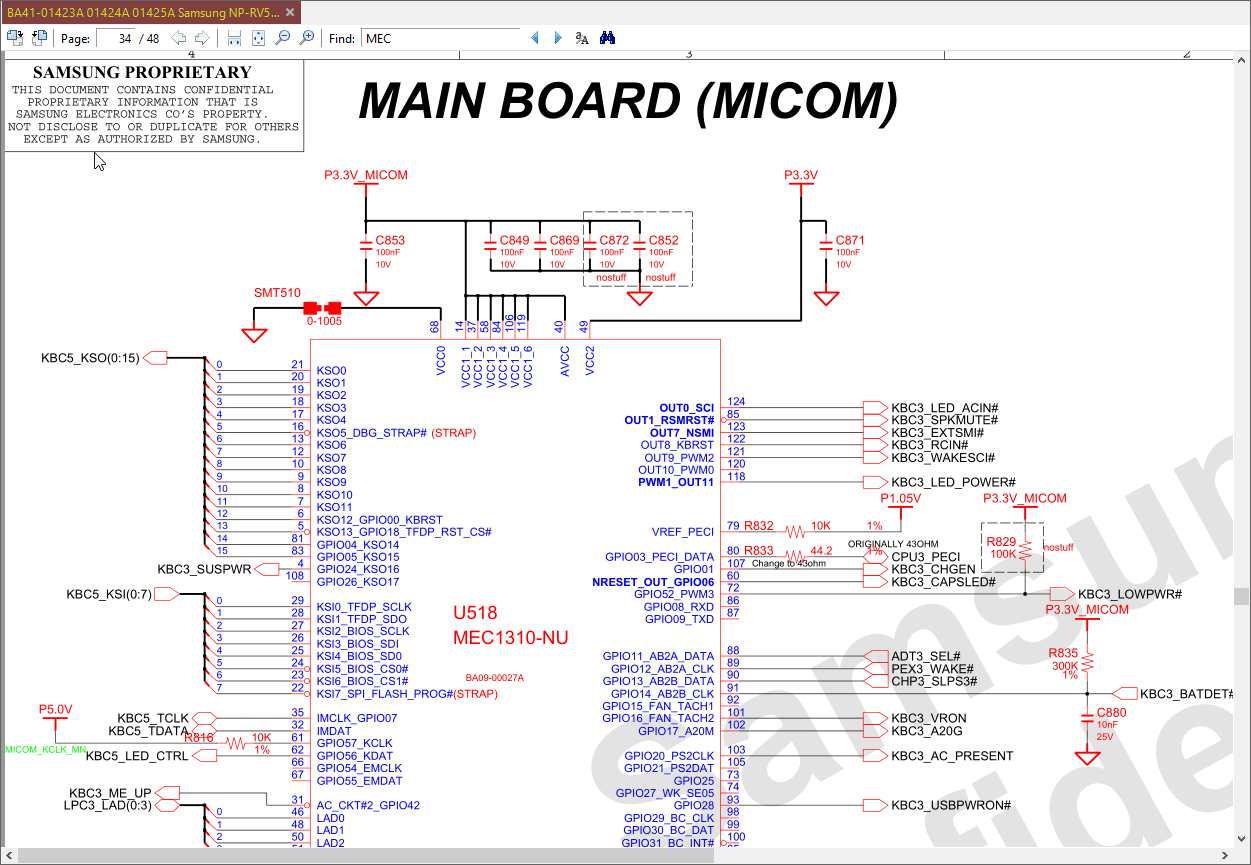This screenshot has height=865, width=1251.
Task: Click the horizontal scrollbar left arrow
Action: pos(9,856)
